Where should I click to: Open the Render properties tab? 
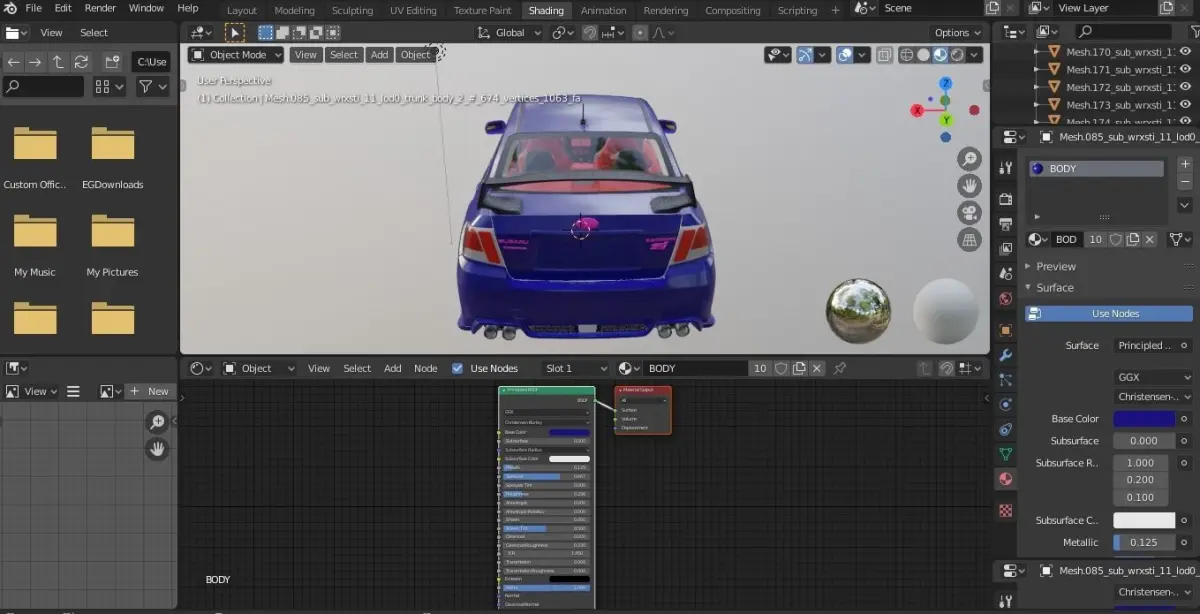(1006, 199)
